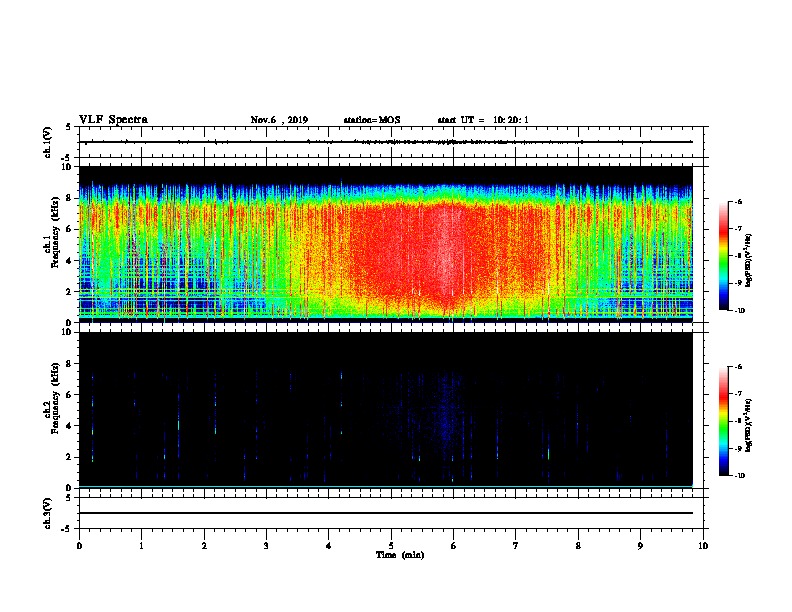Viewport: 792px width, 612px height.
Task: Click the "9" tick label on time axis
Action: click(x=640, y=546)
